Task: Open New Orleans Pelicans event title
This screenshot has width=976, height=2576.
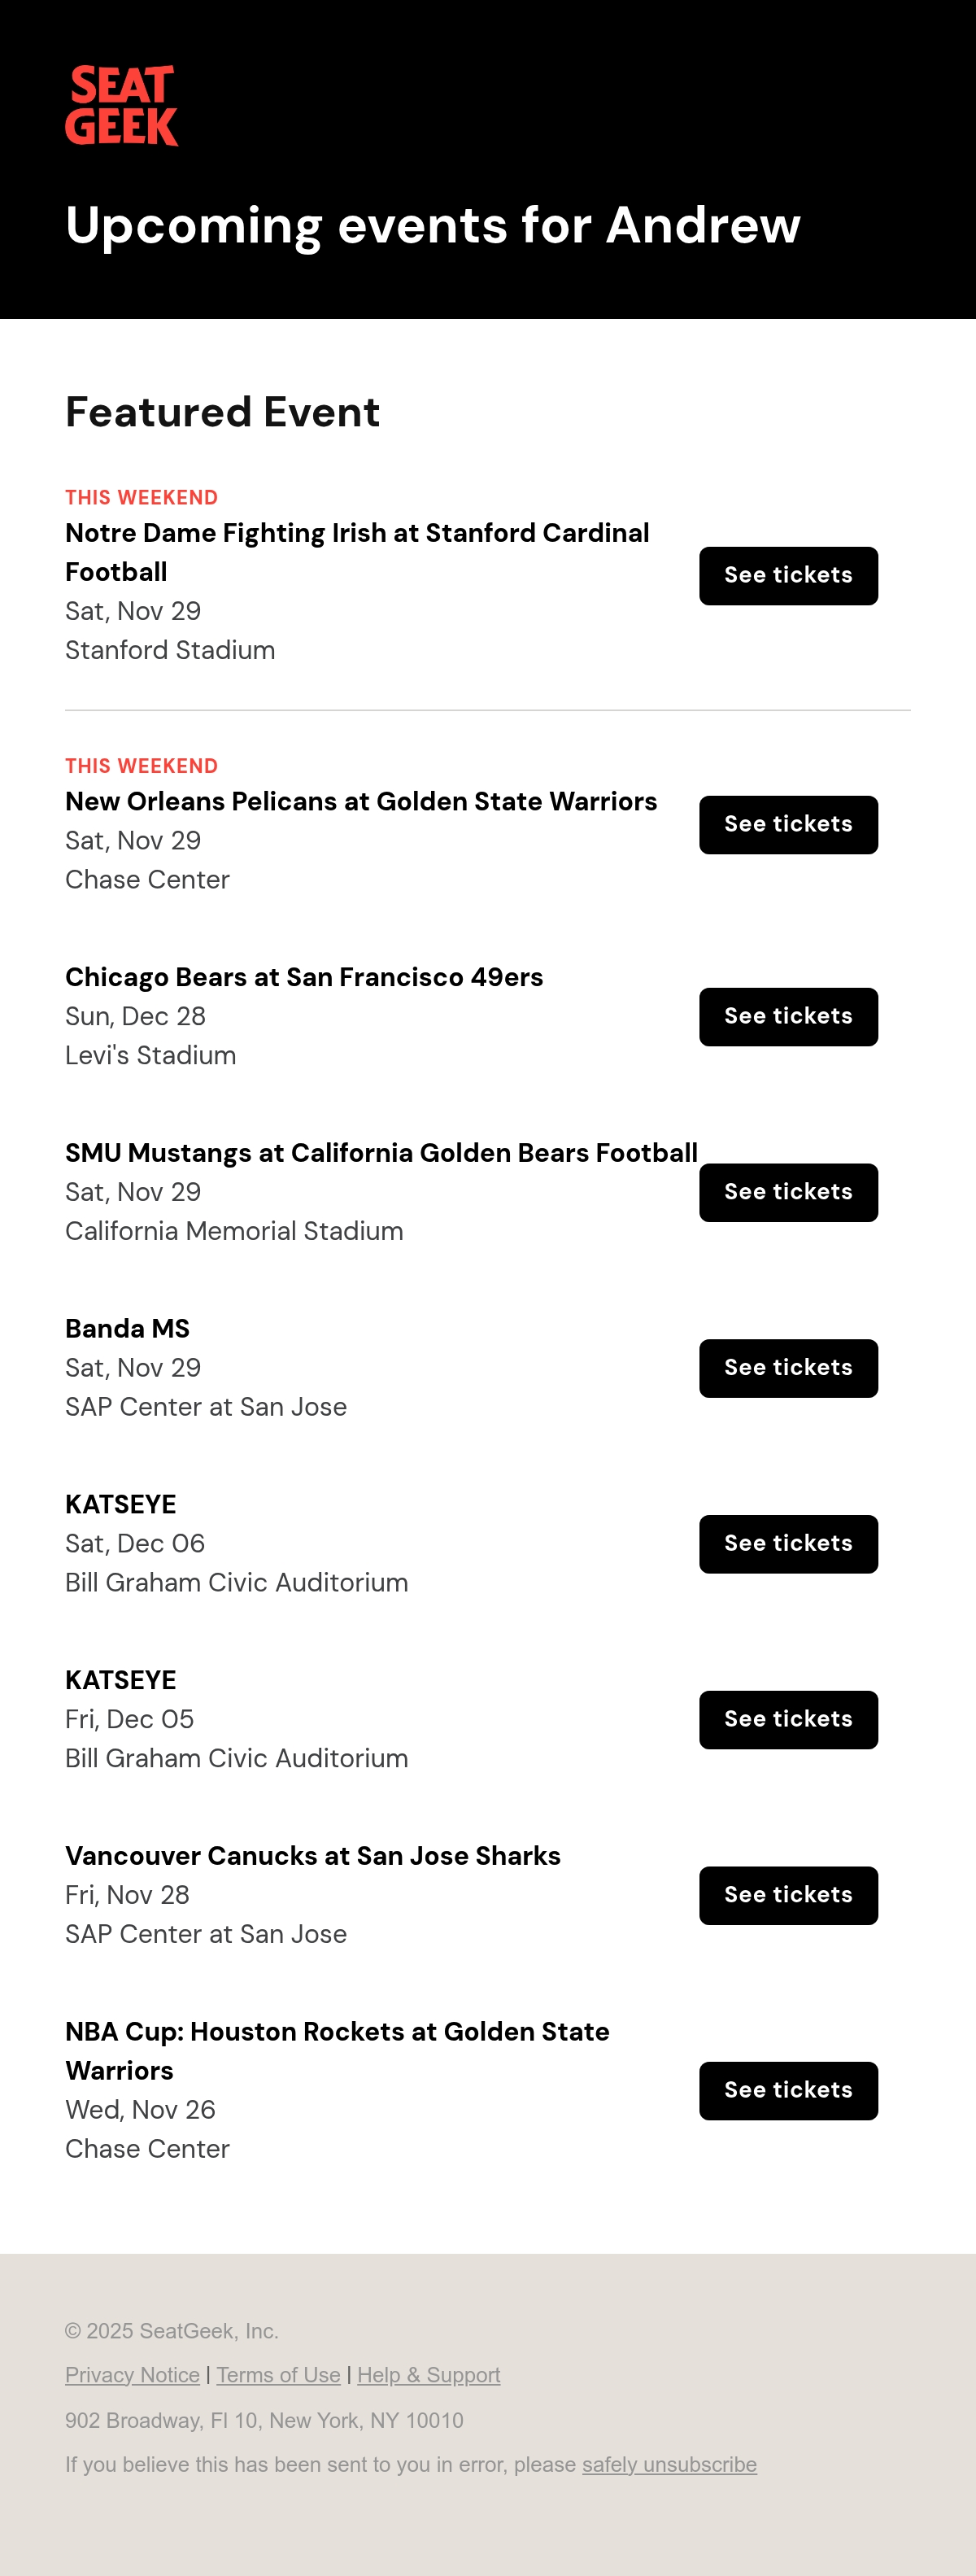Action: click(361, 801)
